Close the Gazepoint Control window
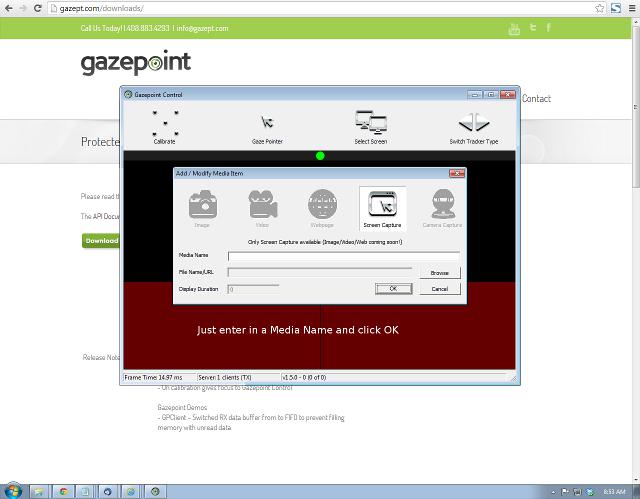640x499 pixels. point(507,95)
